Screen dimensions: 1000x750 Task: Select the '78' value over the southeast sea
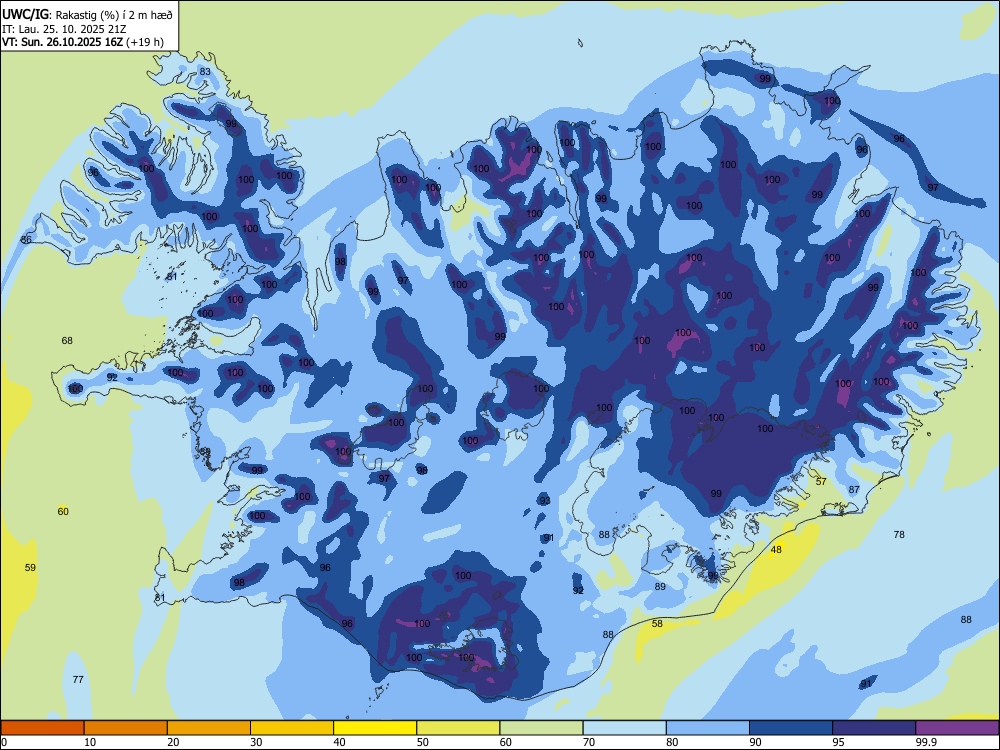pos(899,534)
